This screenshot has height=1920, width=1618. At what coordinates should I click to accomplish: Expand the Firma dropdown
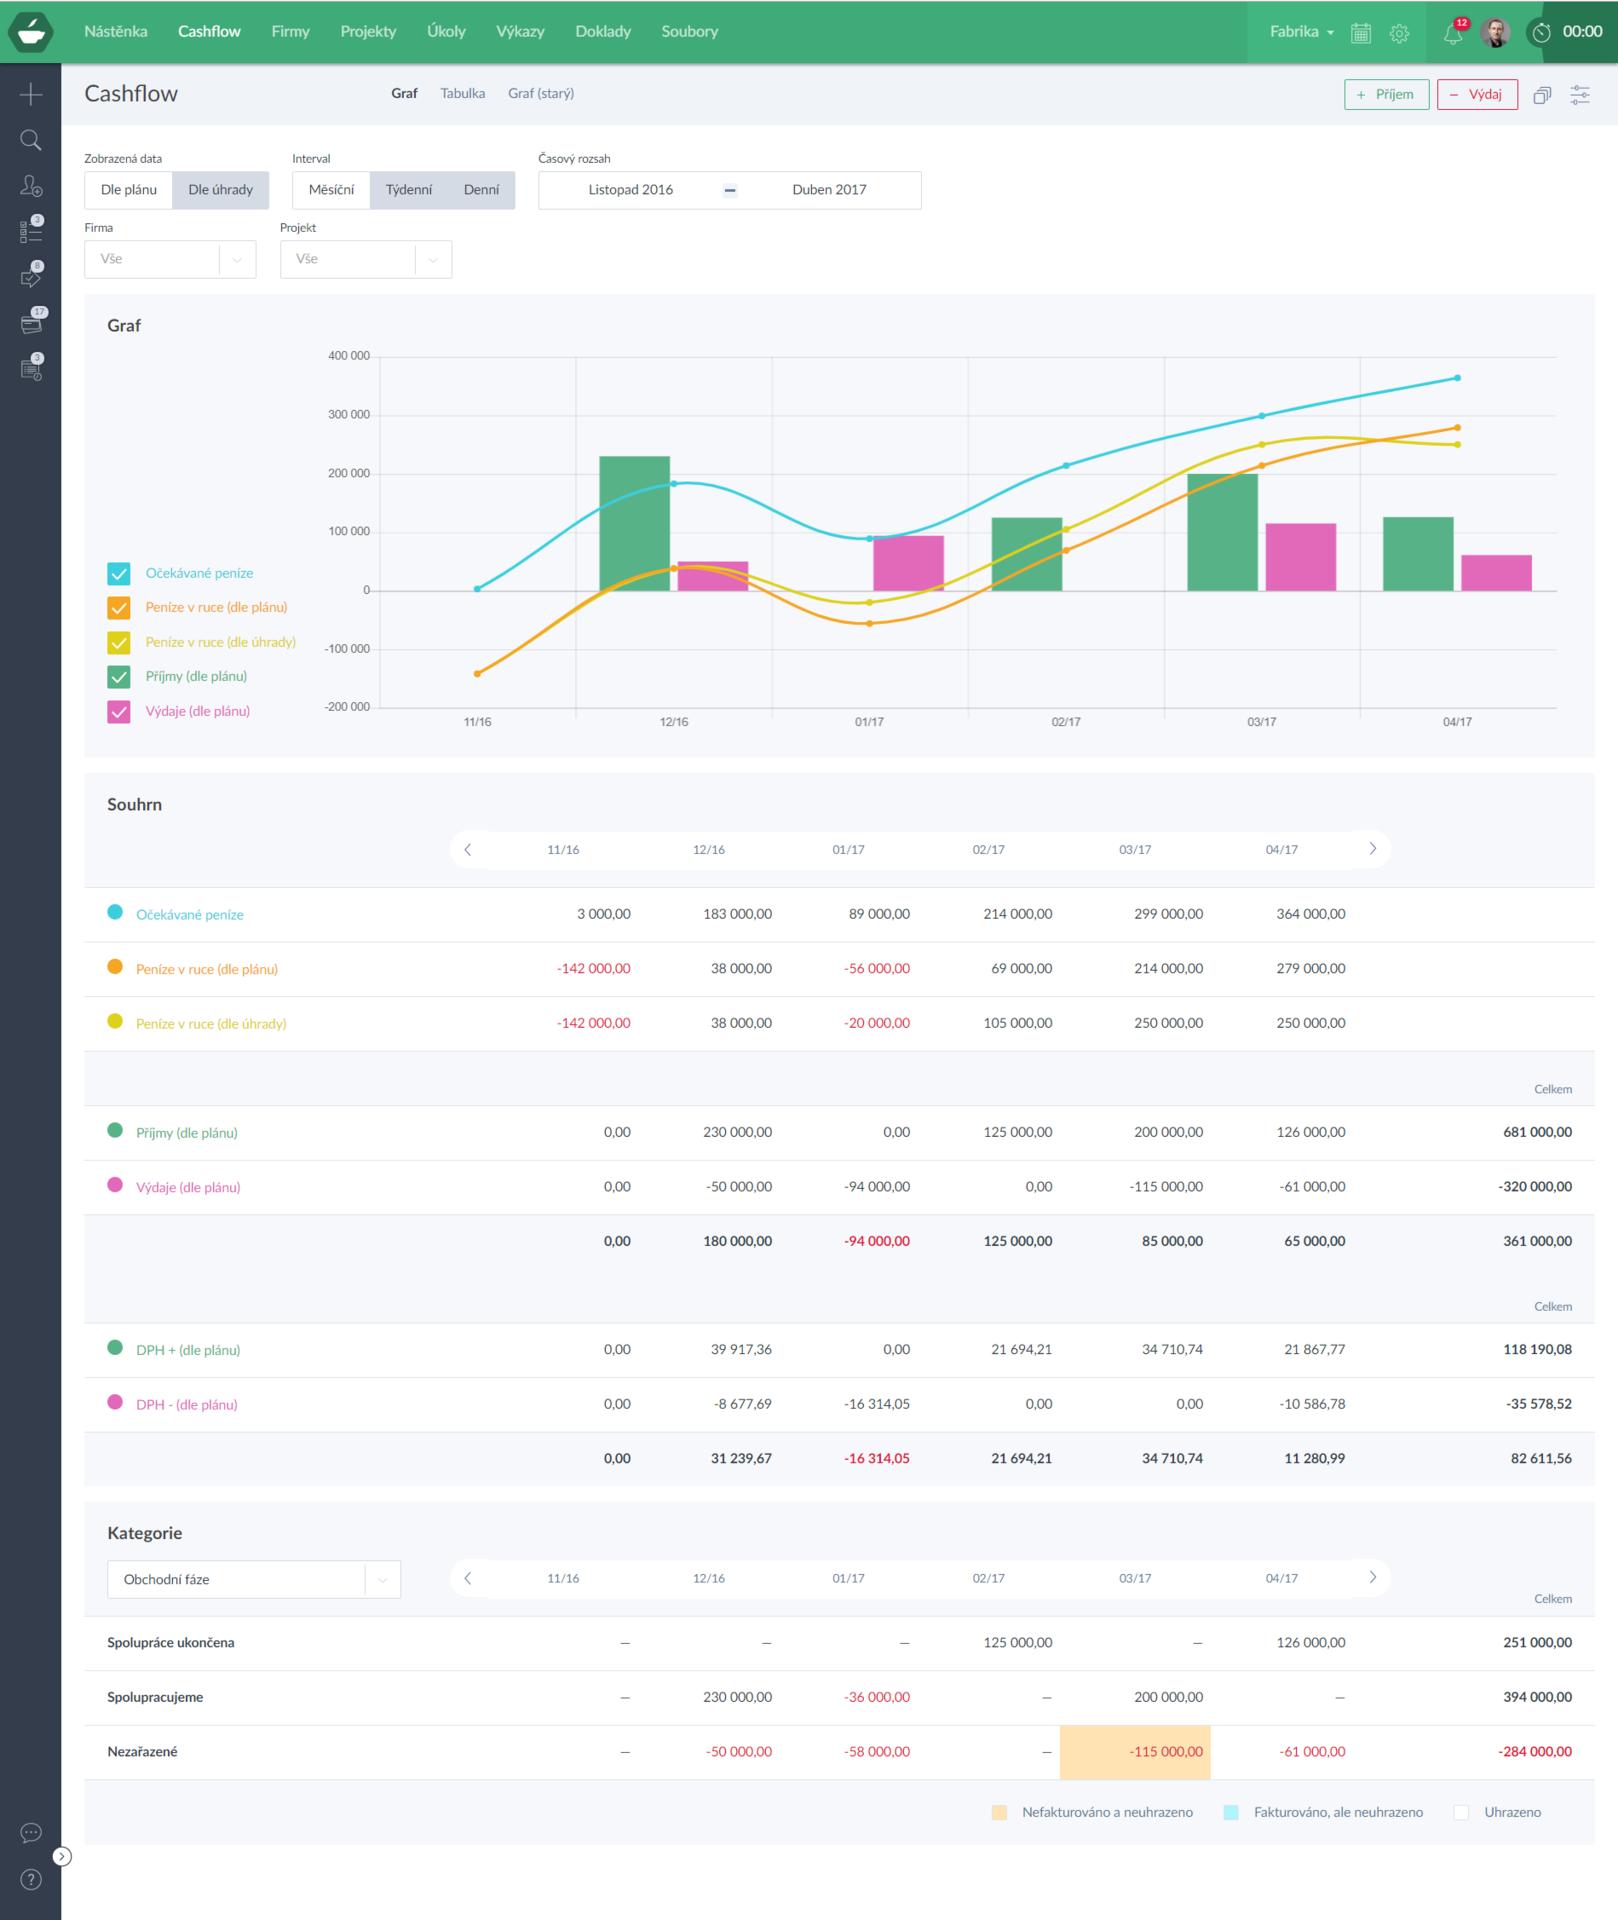(x=170, y=259)
